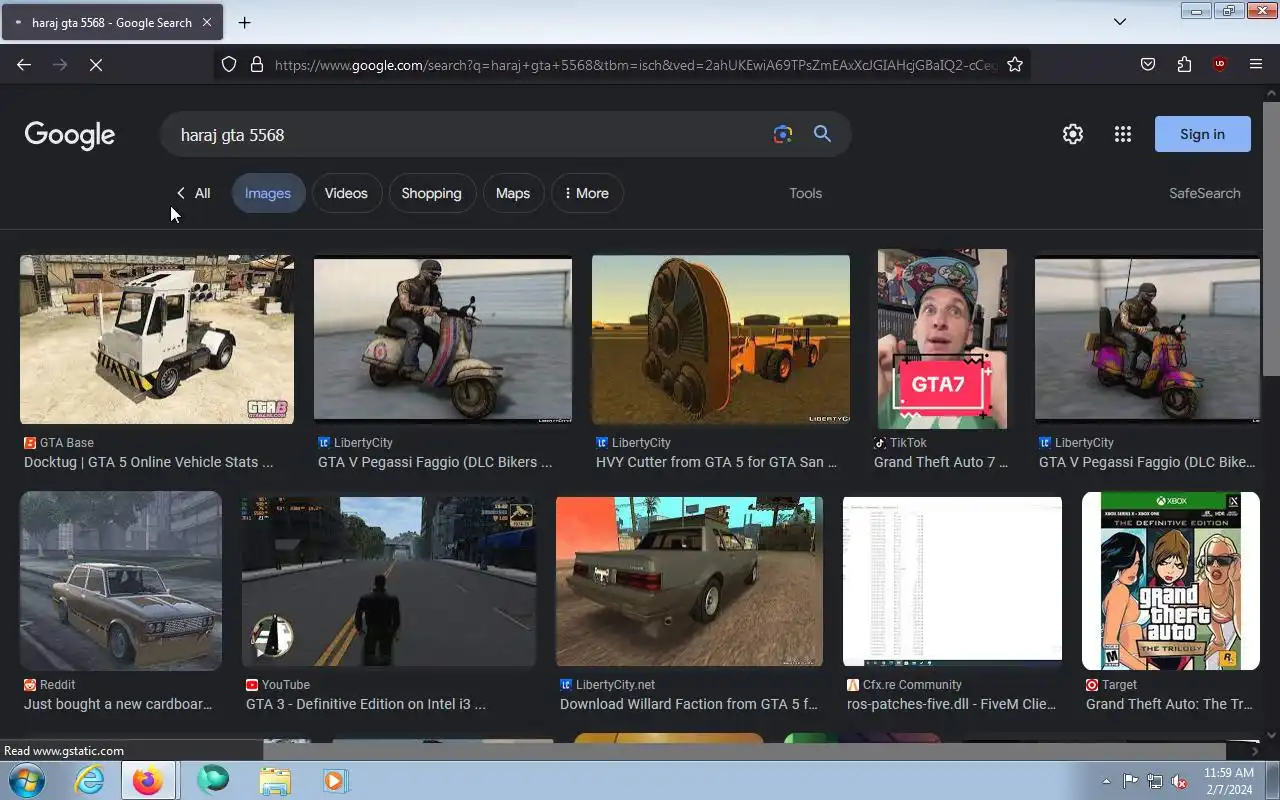
Task: Select the Images tab
Action: (268, 193)
